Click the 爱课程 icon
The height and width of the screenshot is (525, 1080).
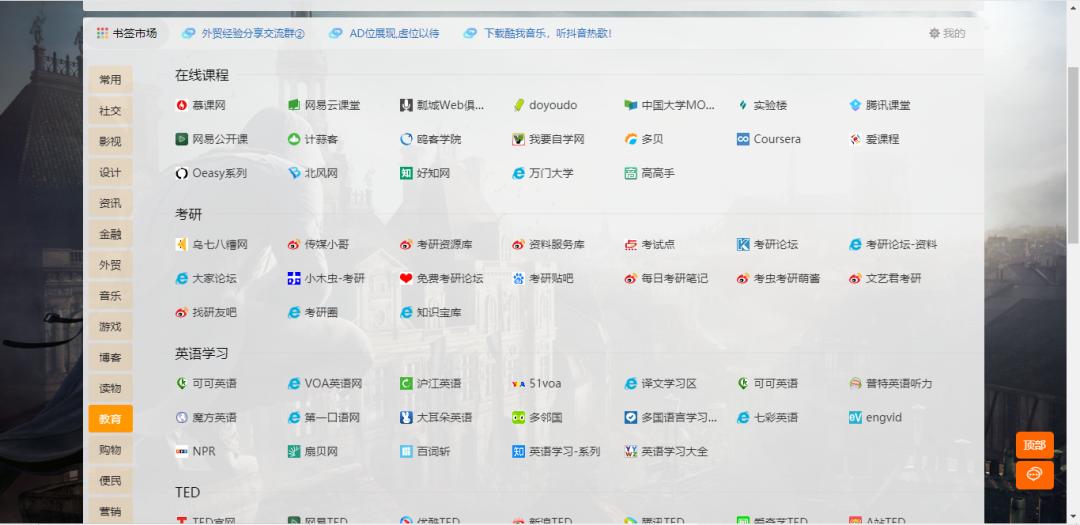click(855, 139)
